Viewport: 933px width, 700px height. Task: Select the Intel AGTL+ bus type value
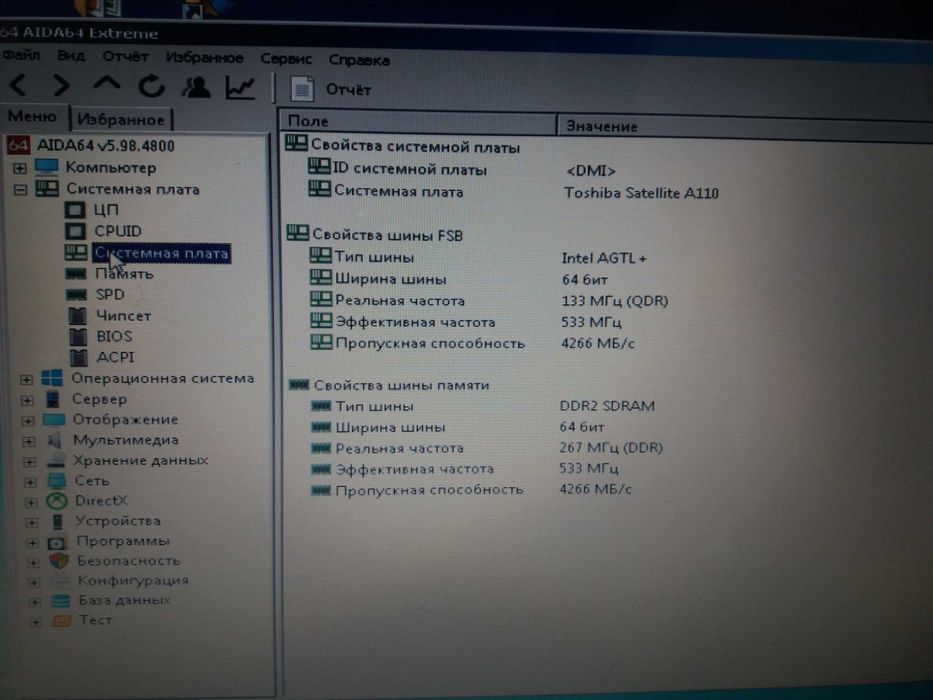tap(604, 258)
